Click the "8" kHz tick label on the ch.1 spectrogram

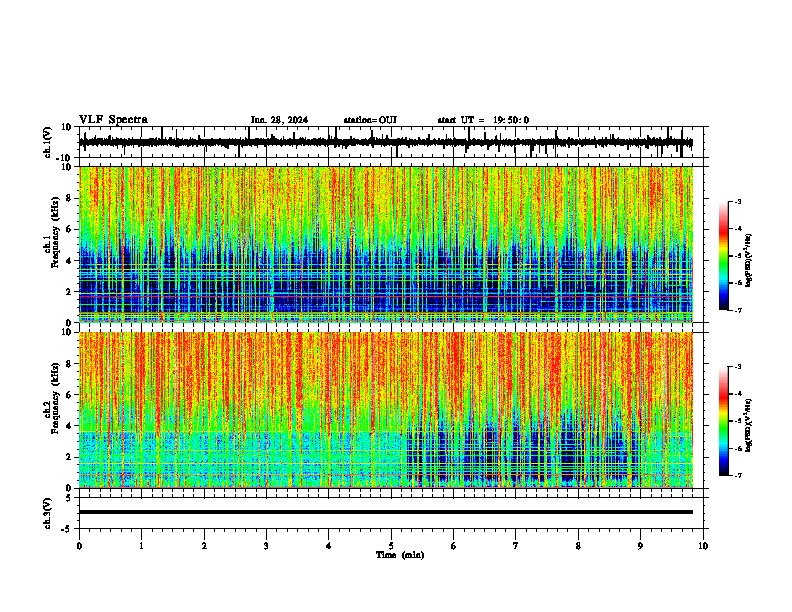(69, 198)
